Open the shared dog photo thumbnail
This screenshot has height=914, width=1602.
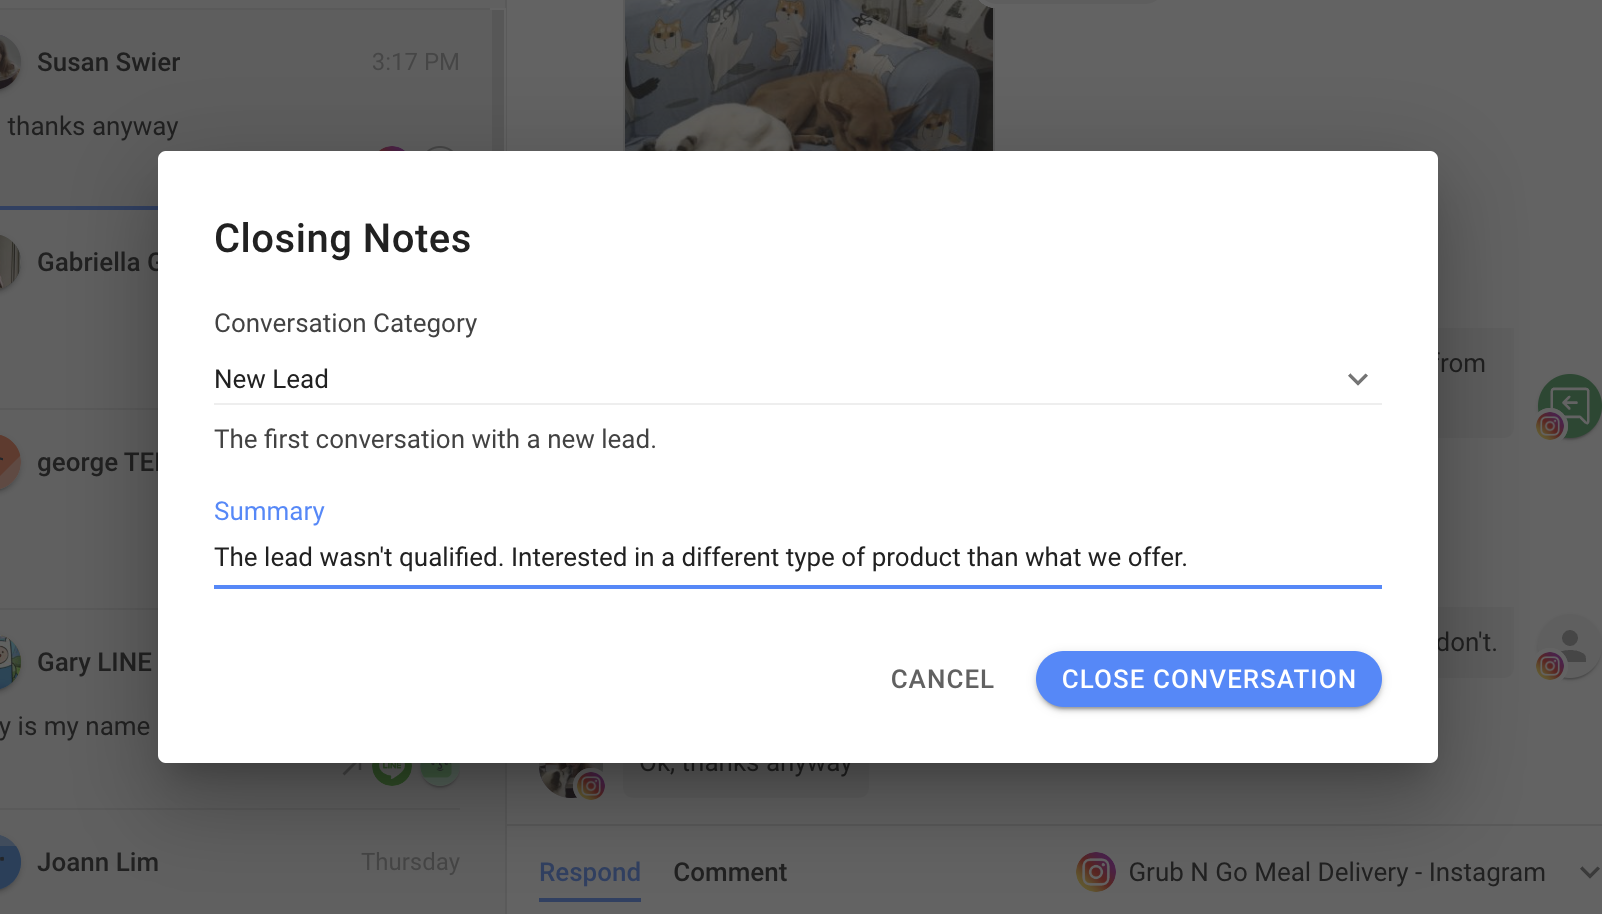(808, 76)
